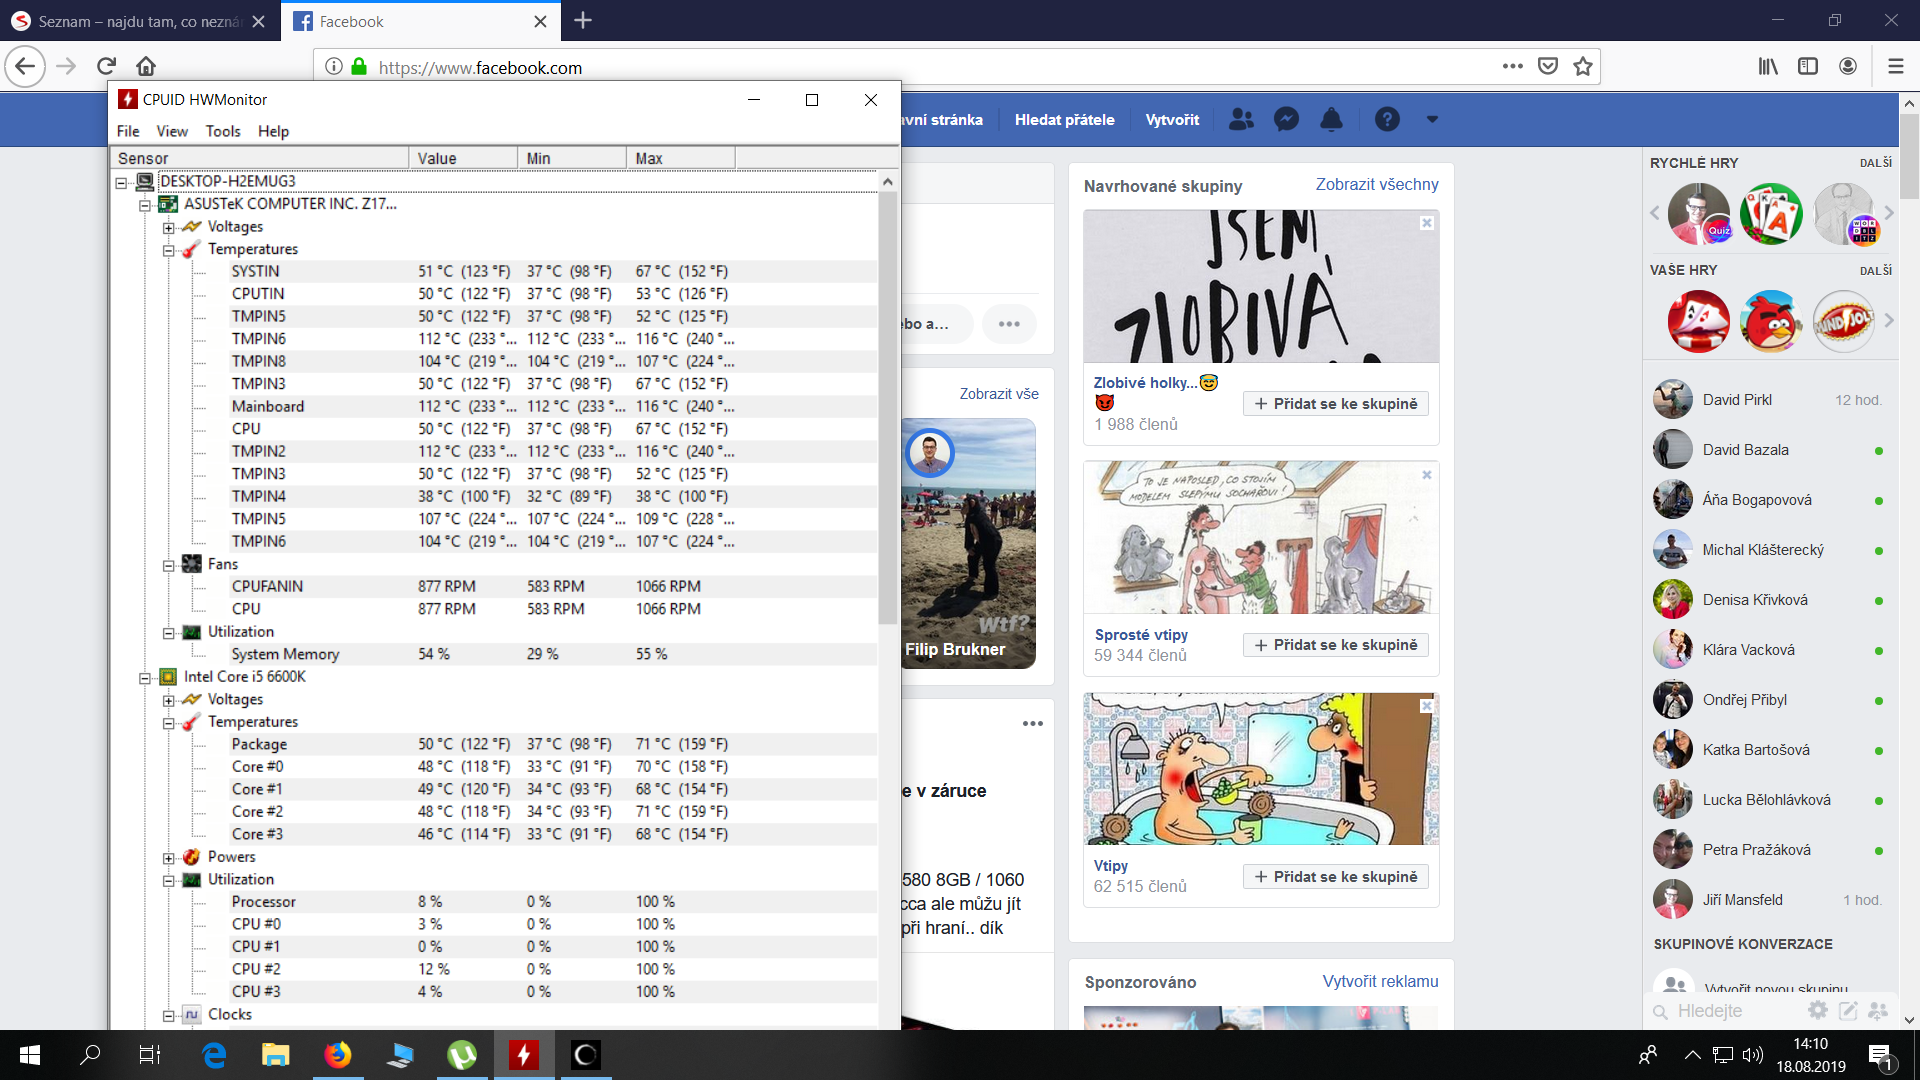This screenshot has height=1080, width=1920.
Task: Open Facebook chat settings gear
Action: [x=1818, y=1011]
